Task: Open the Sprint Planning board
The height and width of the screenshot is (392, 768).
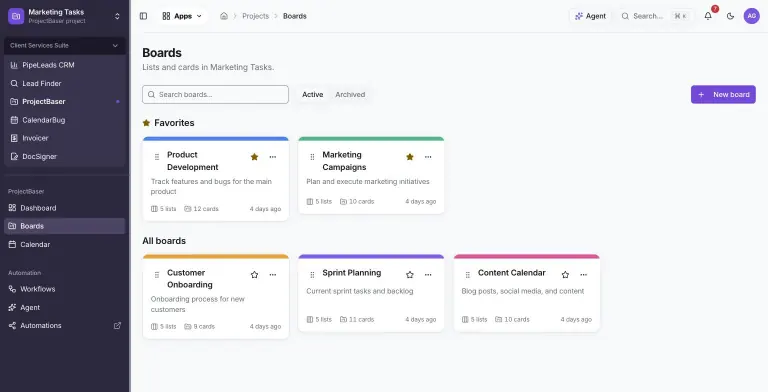Action: click(352, 273)
